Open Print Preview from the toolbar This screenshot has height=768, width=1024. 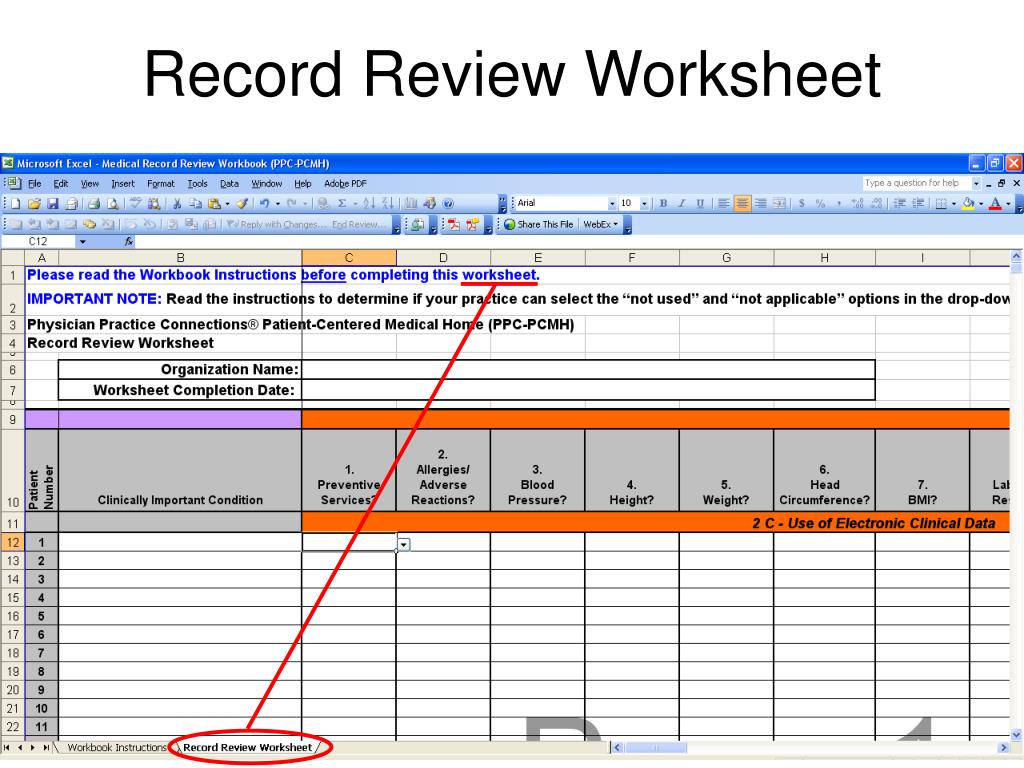point(112,204)
